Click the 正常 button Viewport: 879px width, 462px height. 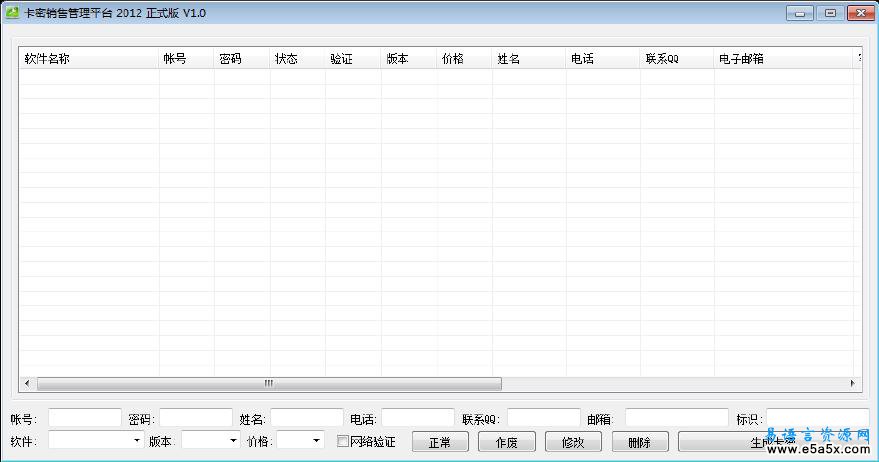click(x=440, y=442)
